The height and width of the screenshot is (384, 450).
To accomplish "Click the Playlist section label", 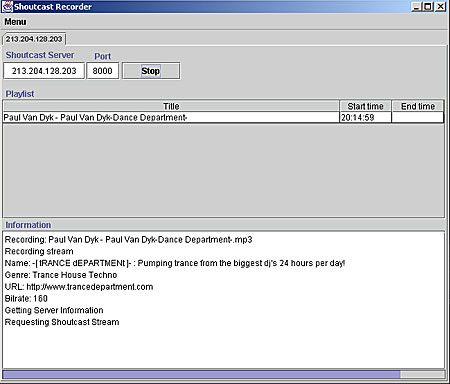I will [x=20, y=94].
